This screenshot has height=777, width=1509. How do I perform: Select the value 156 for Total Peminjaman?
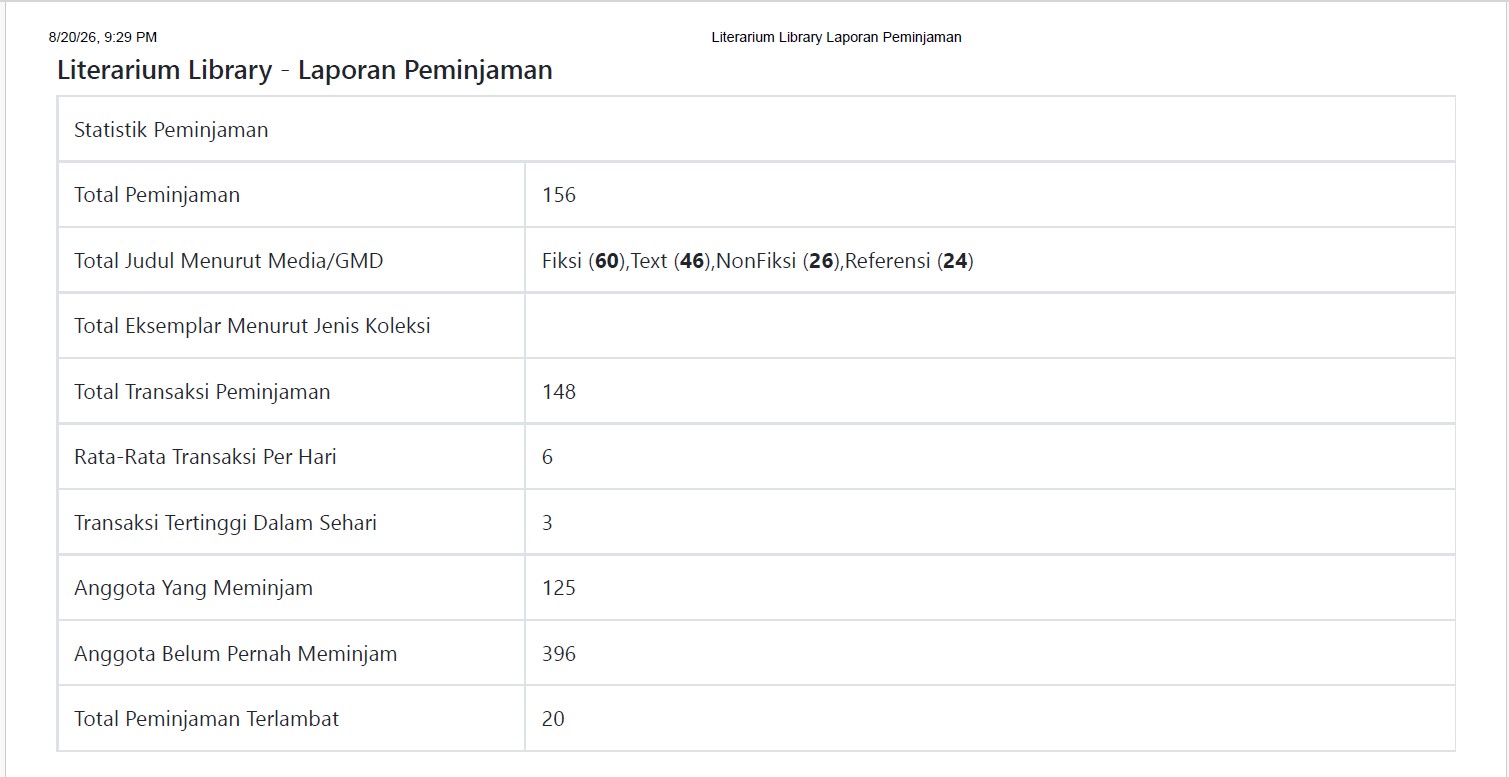[x=559, y=195]
